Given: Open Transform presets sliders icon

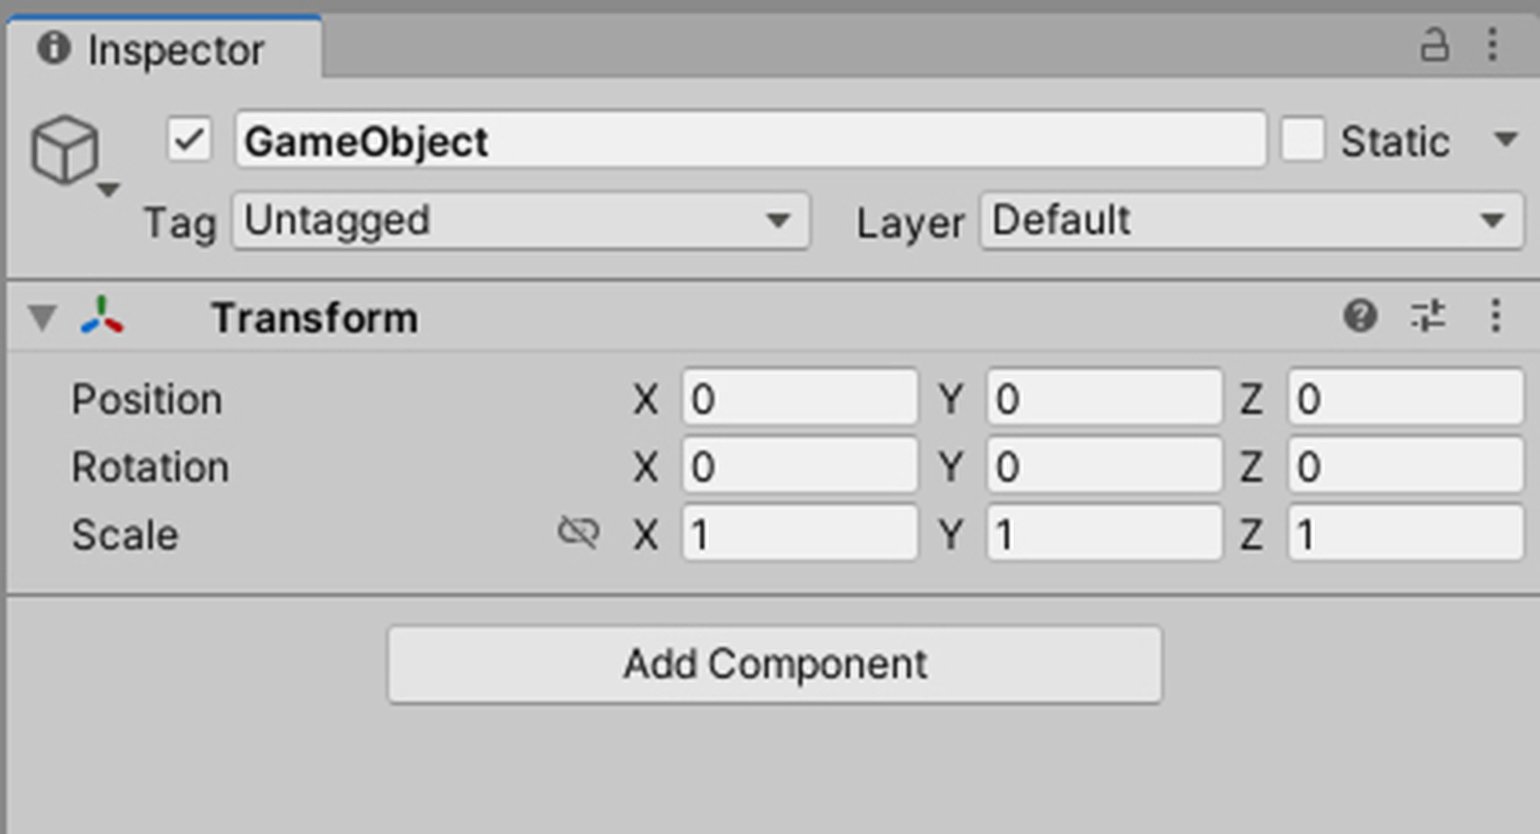Looking at the screenshot, I should 1428,317.
